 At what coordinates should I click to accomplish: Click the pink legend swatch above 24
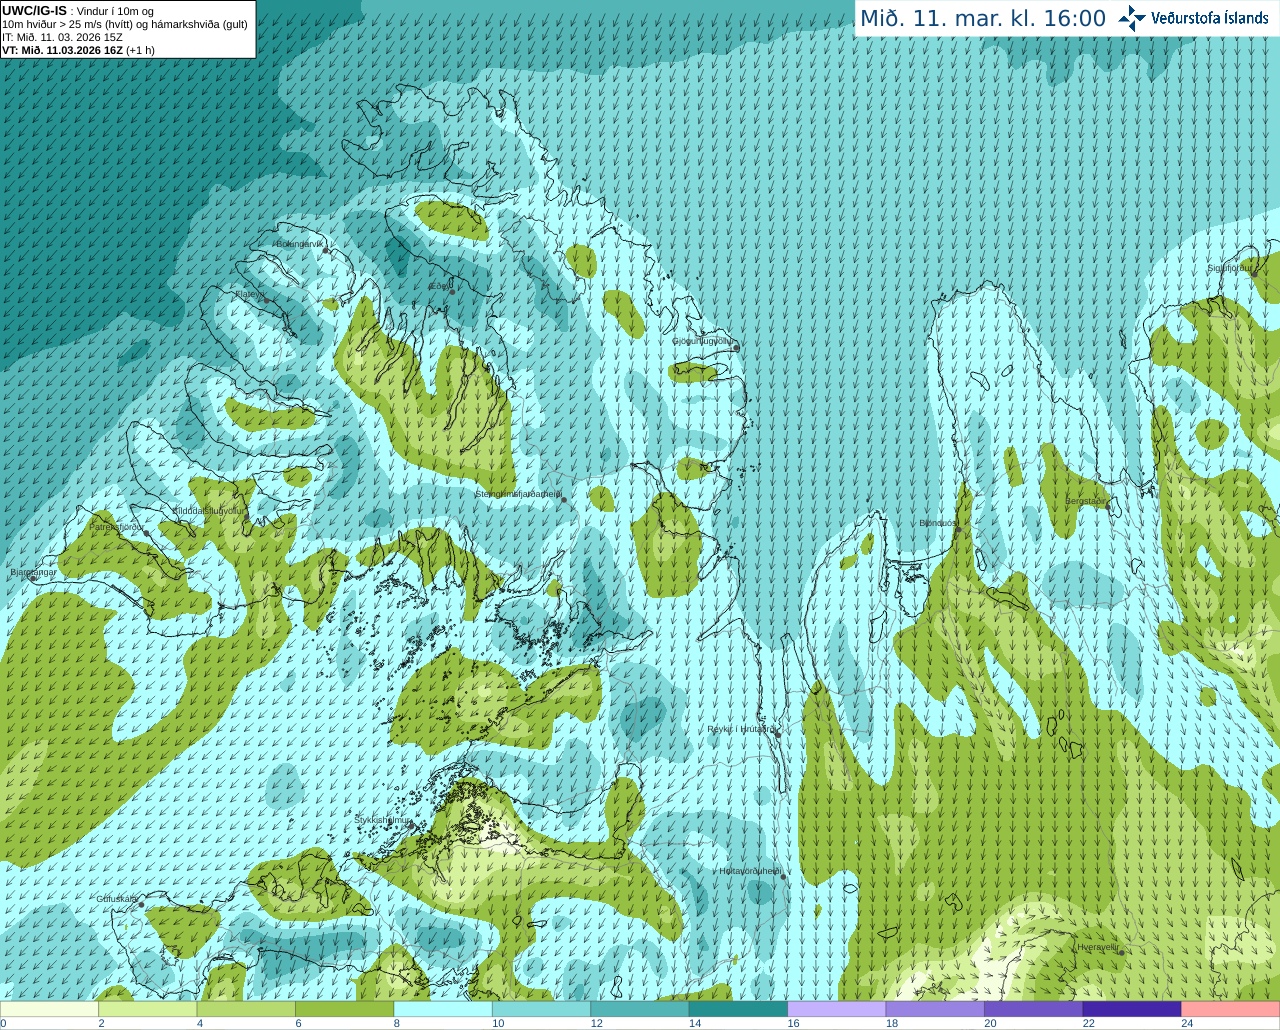click(1230, 1009)
